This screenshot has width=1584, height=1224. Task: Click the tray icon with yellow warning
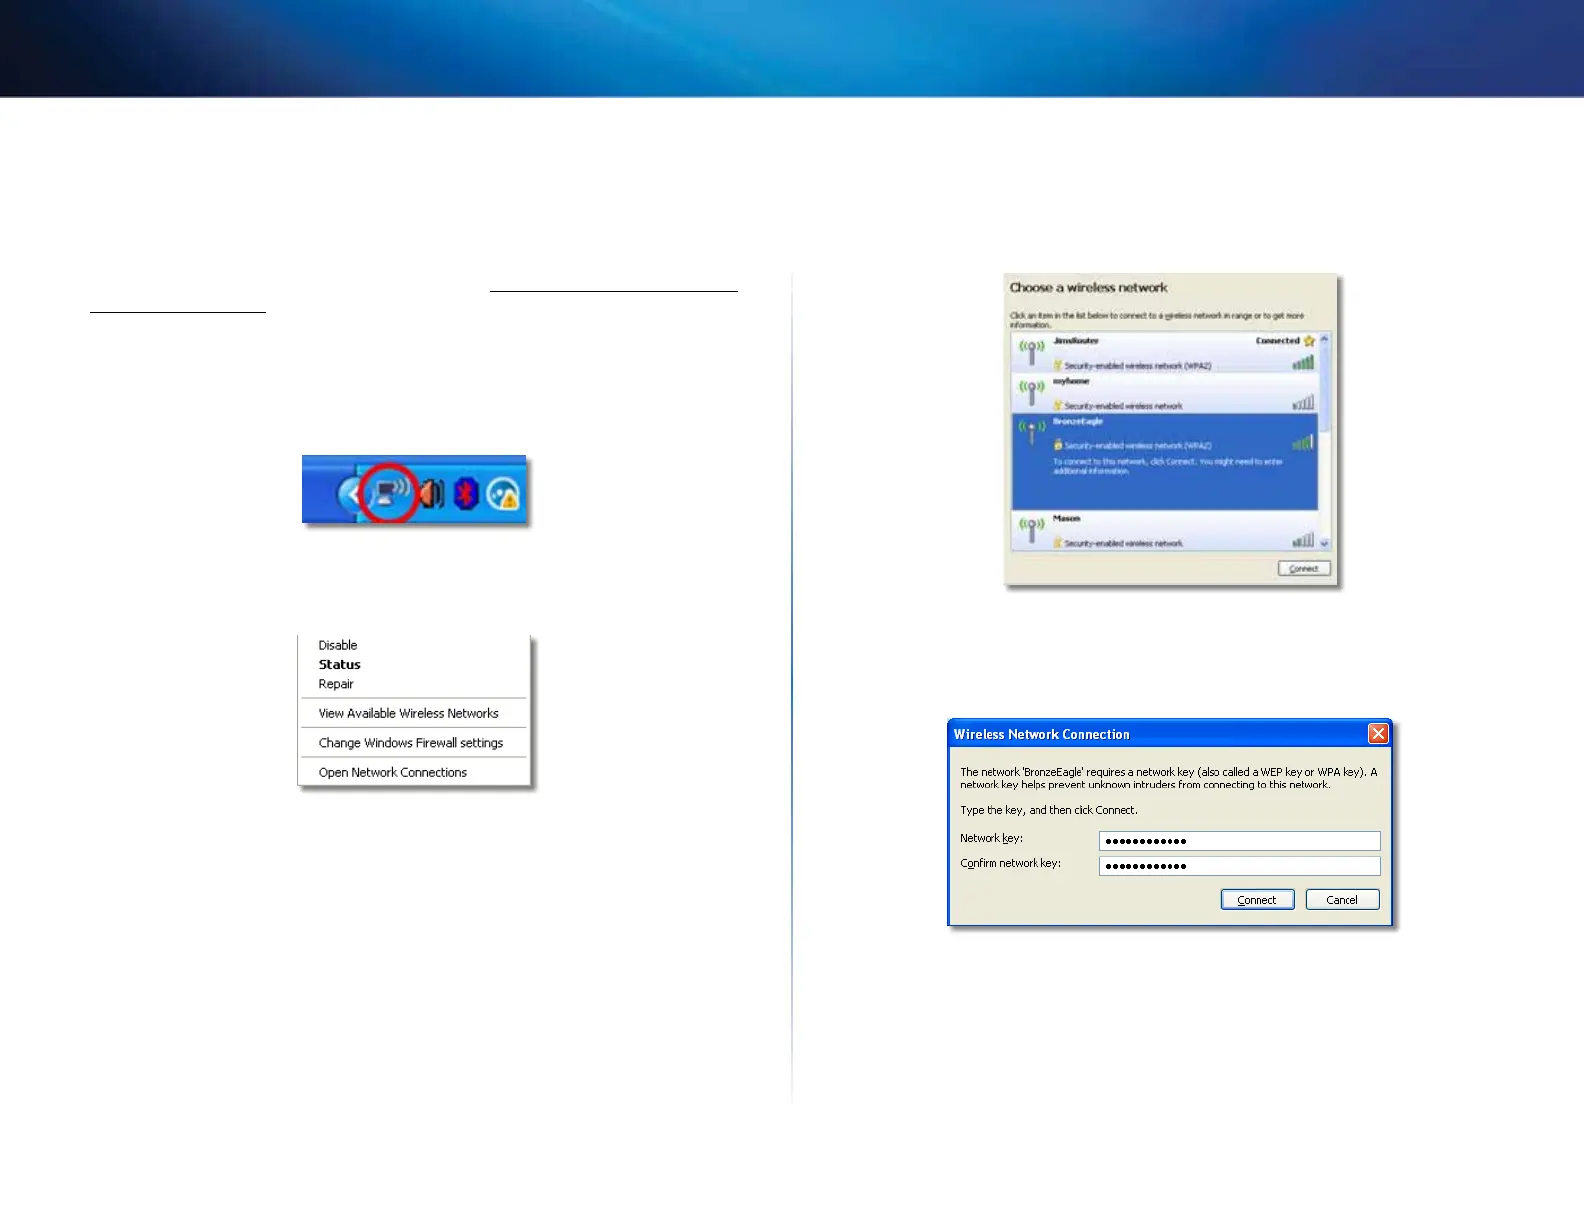click(x=503, y=493)
